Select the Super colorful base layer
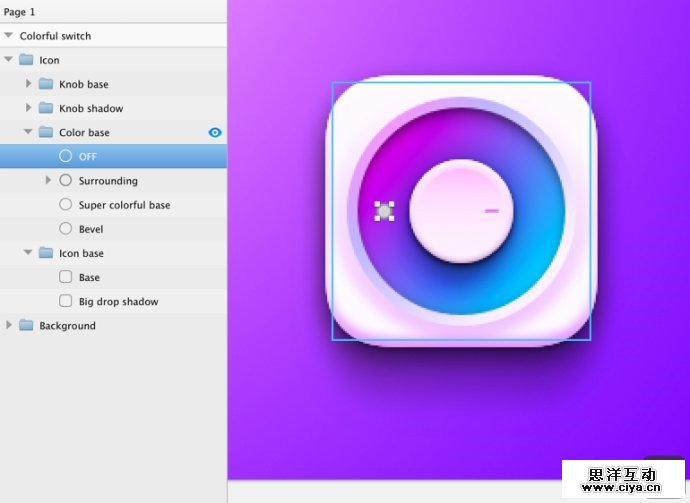The height and width of the screenshot is (503, 690). pyautogui.click(x=124, y=205)
